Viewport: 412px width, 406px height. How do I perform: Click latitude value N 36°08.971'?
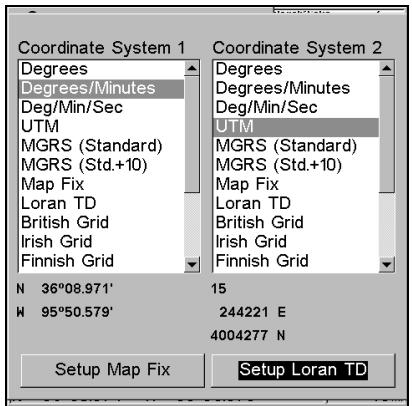coord(65,289)
